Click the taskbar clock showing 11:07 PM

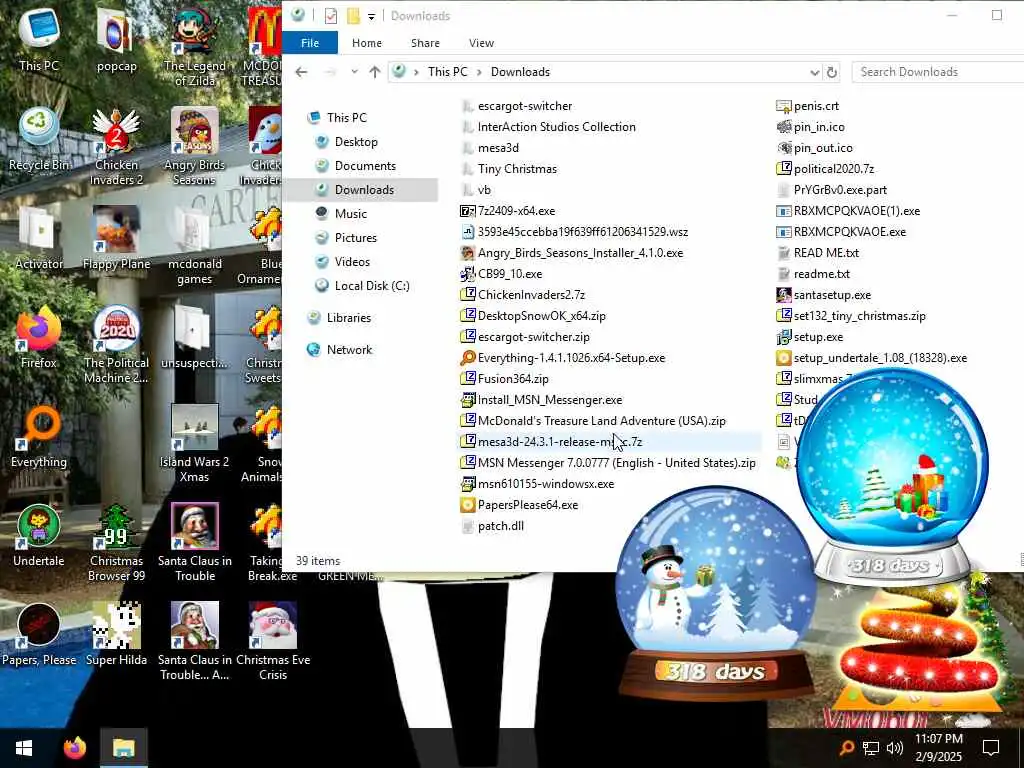pos(938,748)
